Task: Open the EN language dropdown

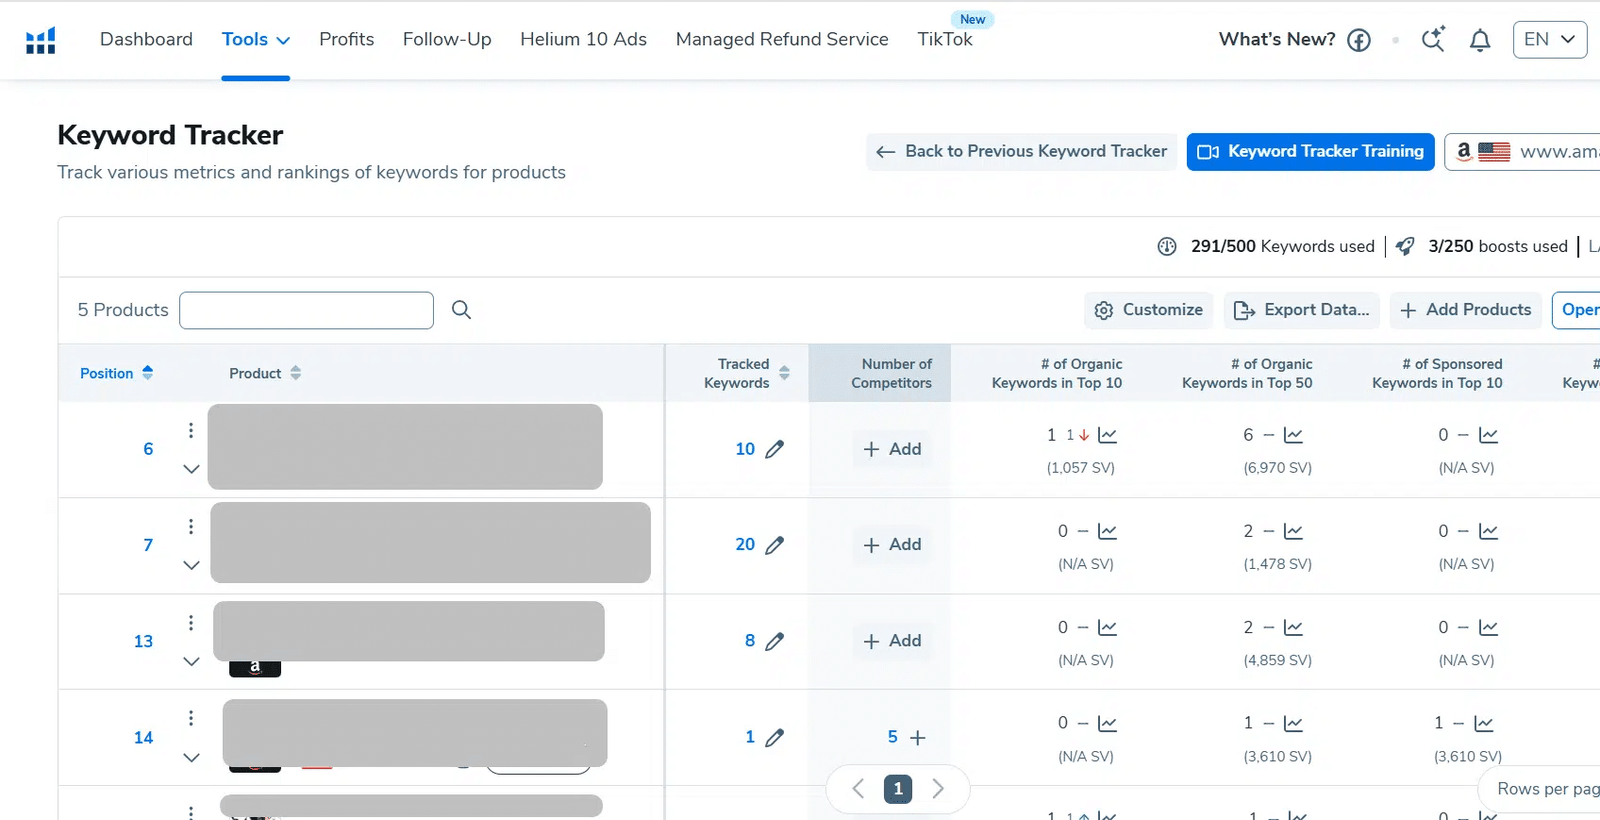Action: [x=1549, y=40]
